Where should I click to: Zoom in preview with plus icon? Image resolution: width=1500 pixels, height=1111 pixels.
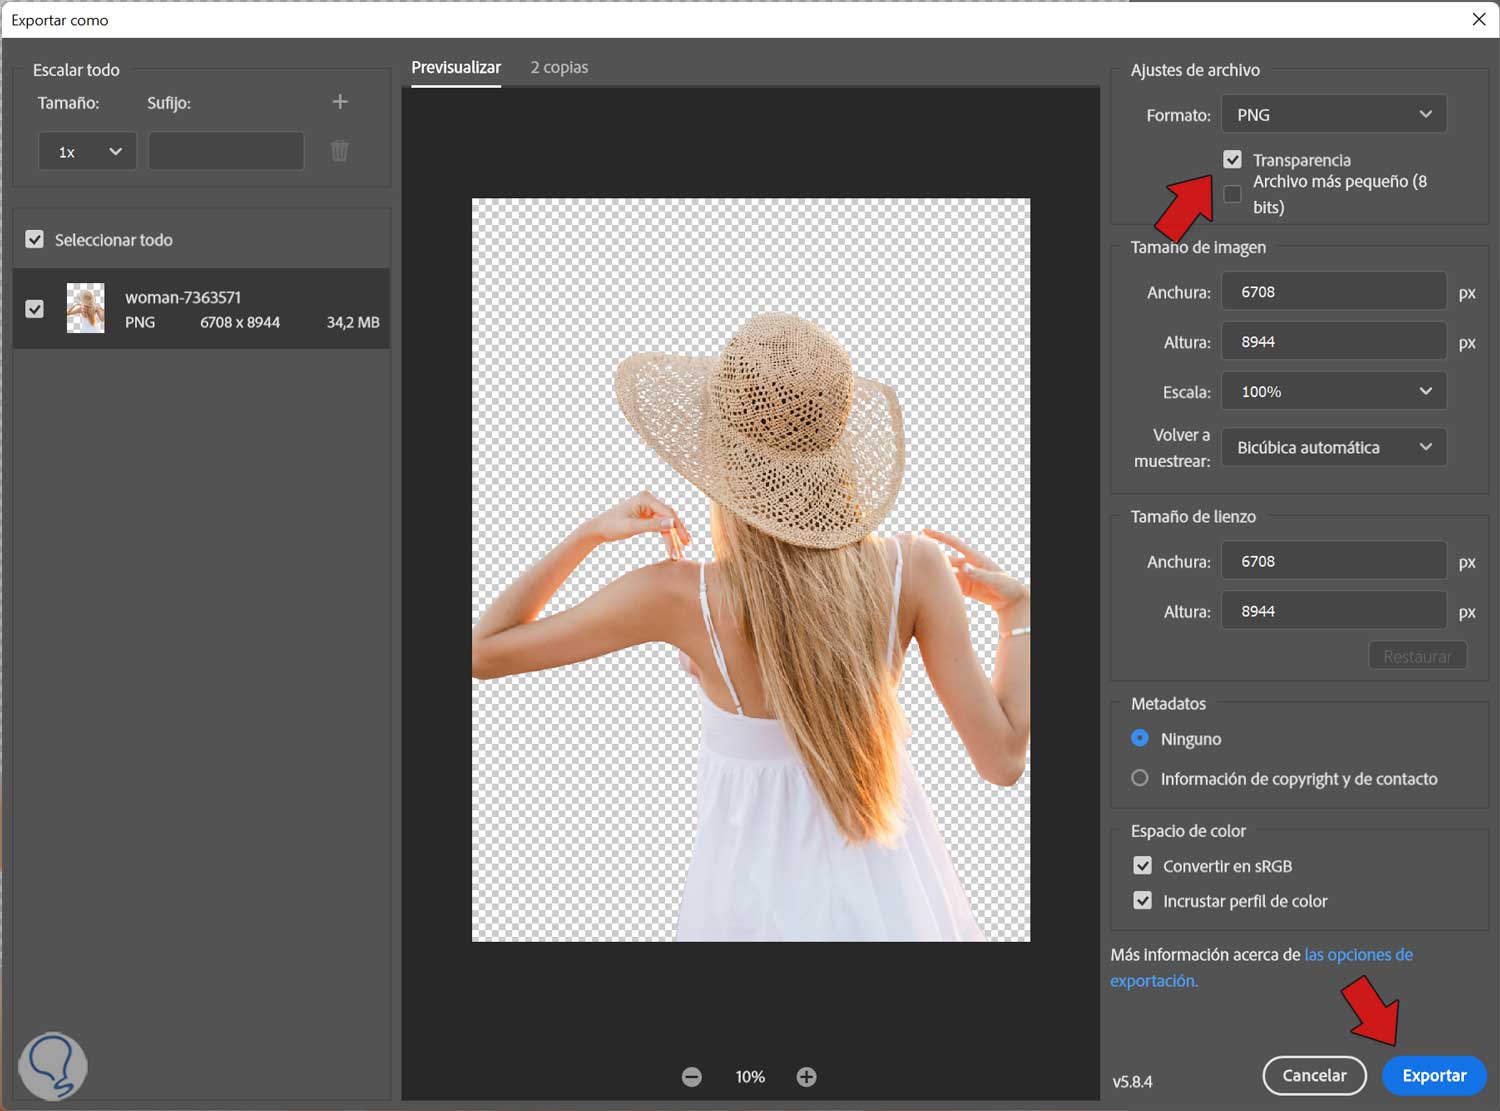pos(807,1077)
